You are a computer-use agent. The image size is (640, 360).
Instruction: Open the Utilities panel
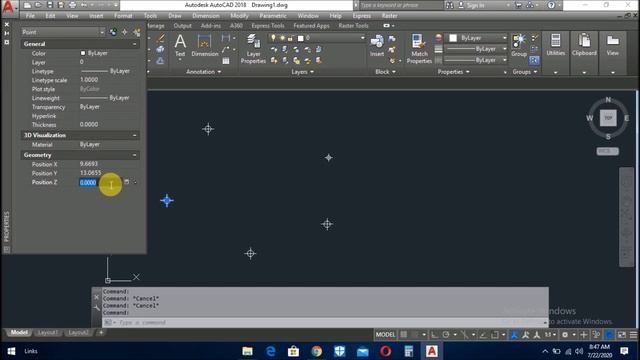click(x=556, y=45)
